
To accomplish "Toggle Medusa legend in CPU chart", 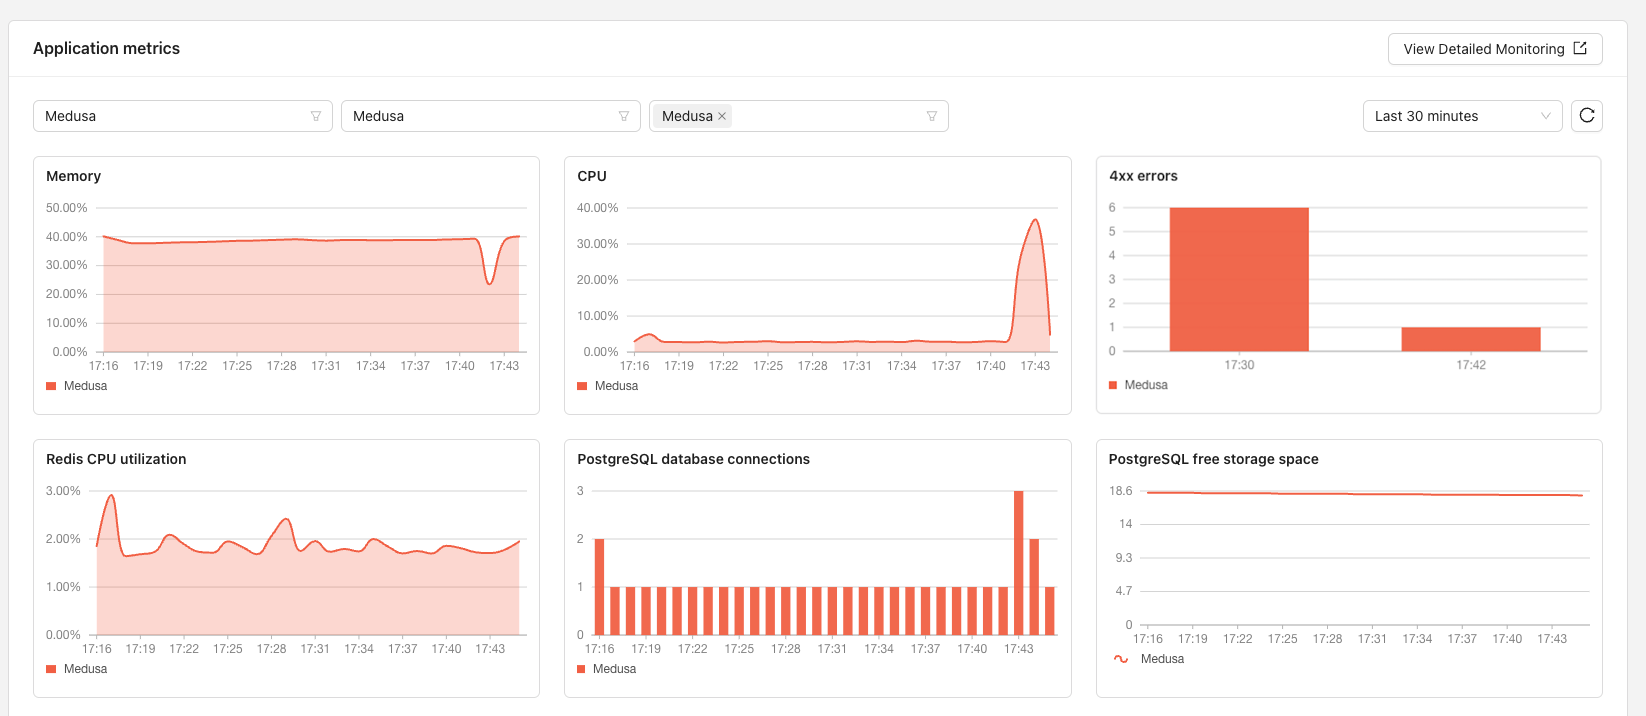I will 608,386.
